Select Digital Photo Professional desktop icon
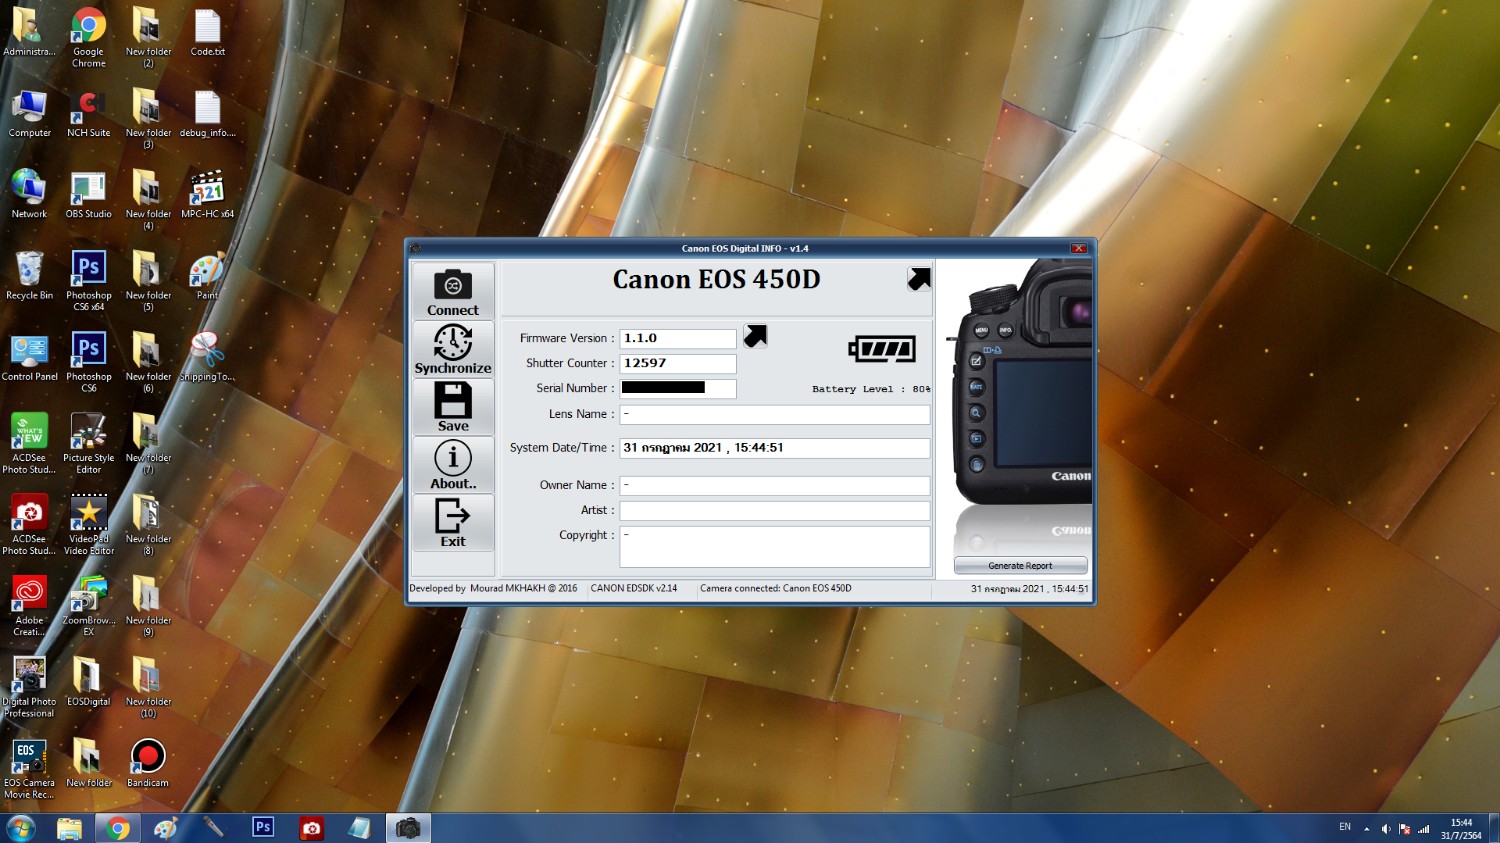The height and width of the screenshot is (843, 1500). click(x=29, y=688)
